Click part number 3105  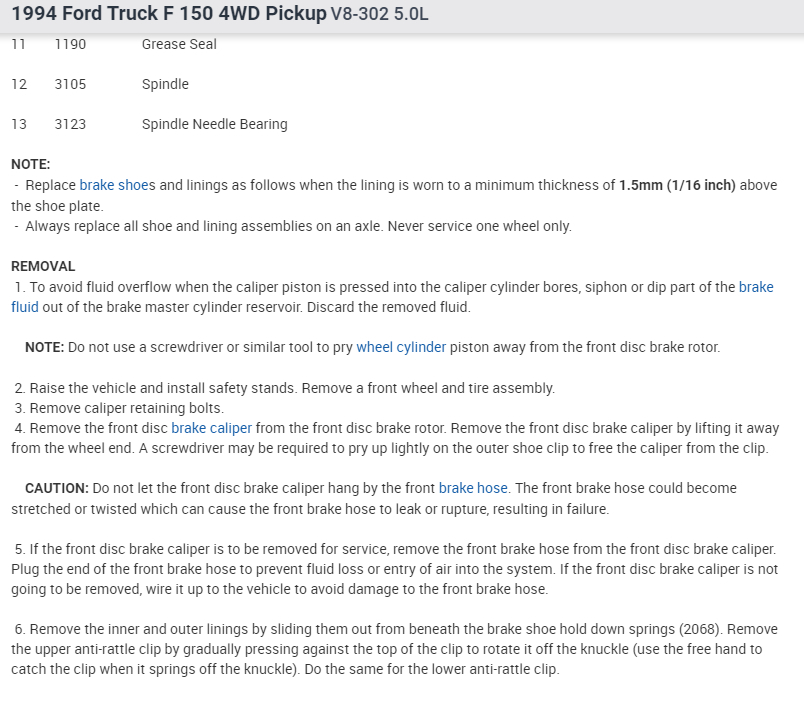(x=70, y=84)
